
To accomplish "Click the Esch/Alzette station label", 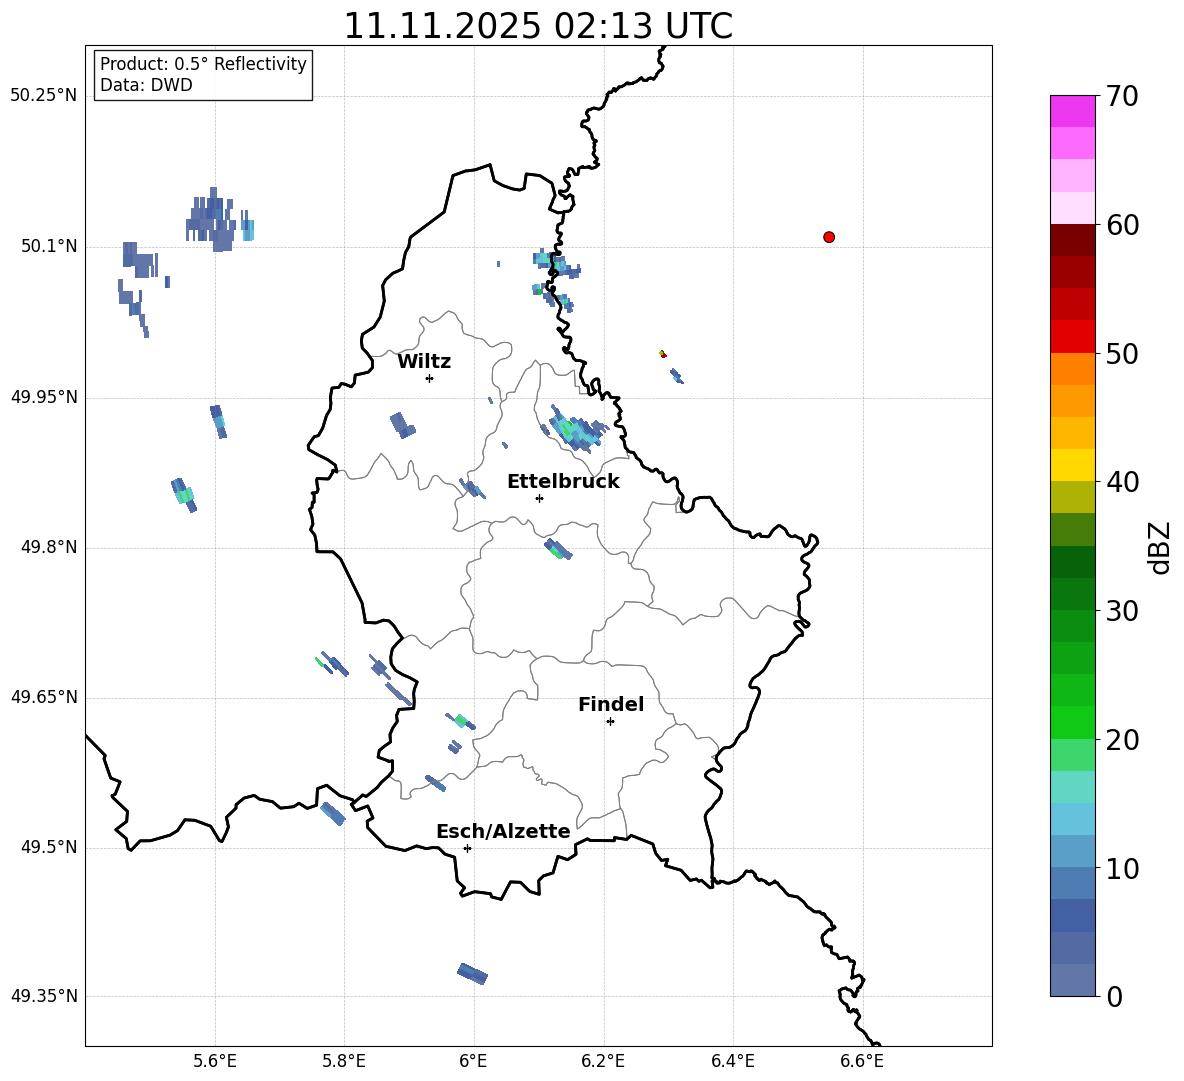I will 503,832.
